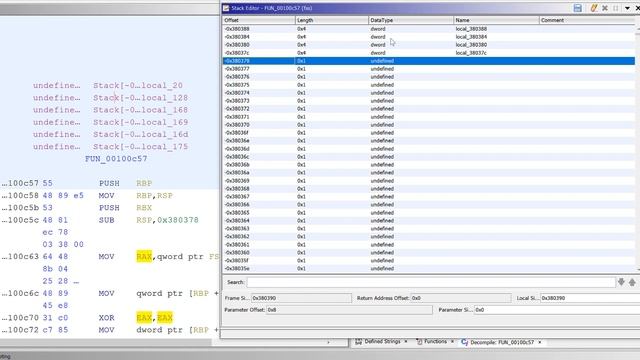Screen dimensions: 640x360
Task: Sort by the Comment column header
Action: pyautogui.click(x=587, y=20)
